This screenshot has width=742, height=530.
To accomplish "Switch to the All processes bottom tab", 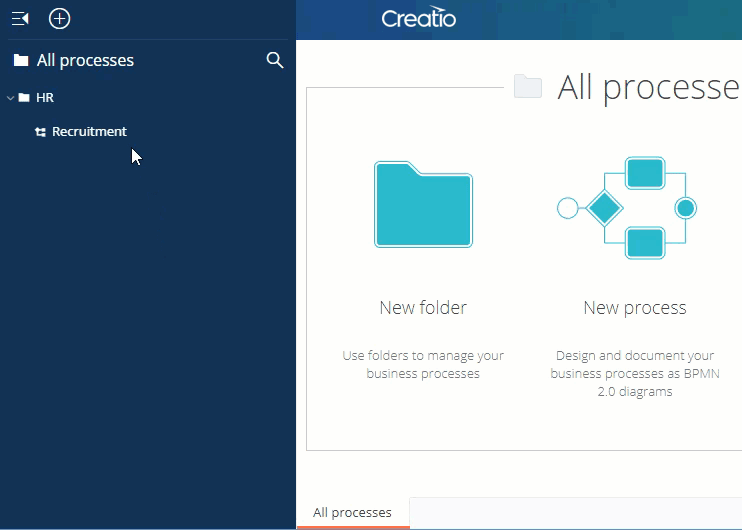I will 353,512.
